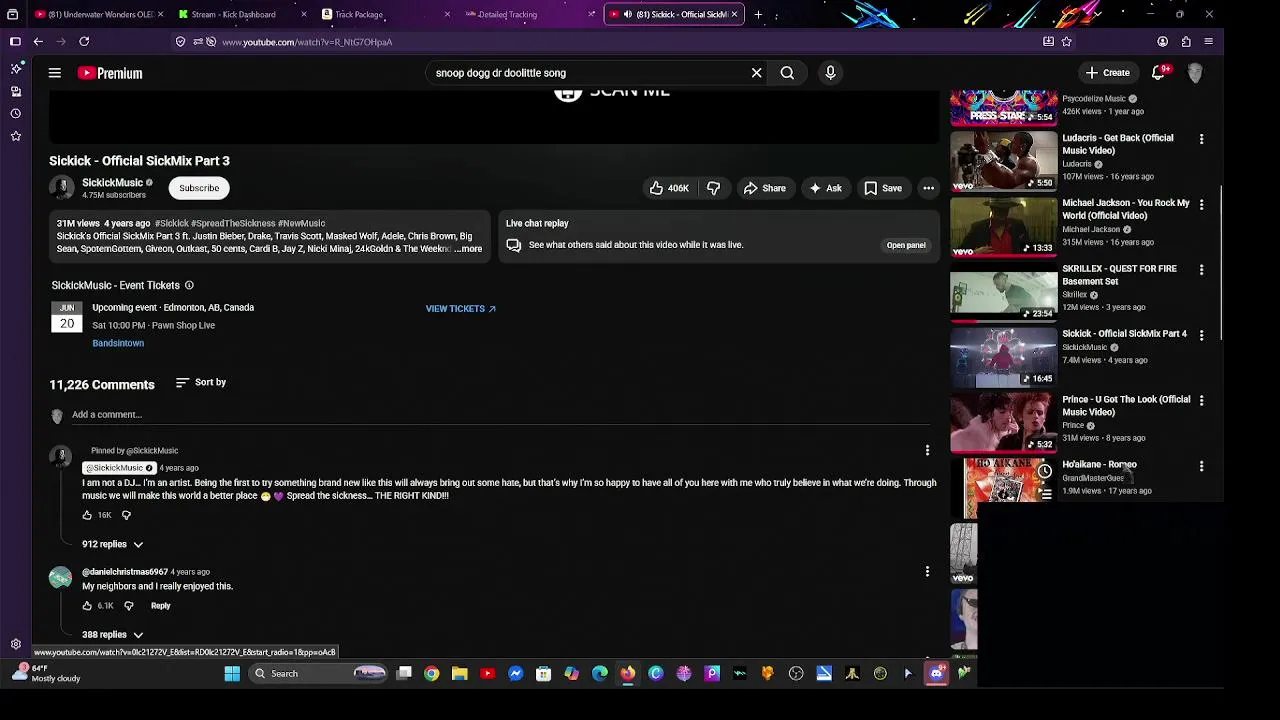Open menu for Michael Jackson video
Screen dimensions: 1280x720
(1201, 204)
